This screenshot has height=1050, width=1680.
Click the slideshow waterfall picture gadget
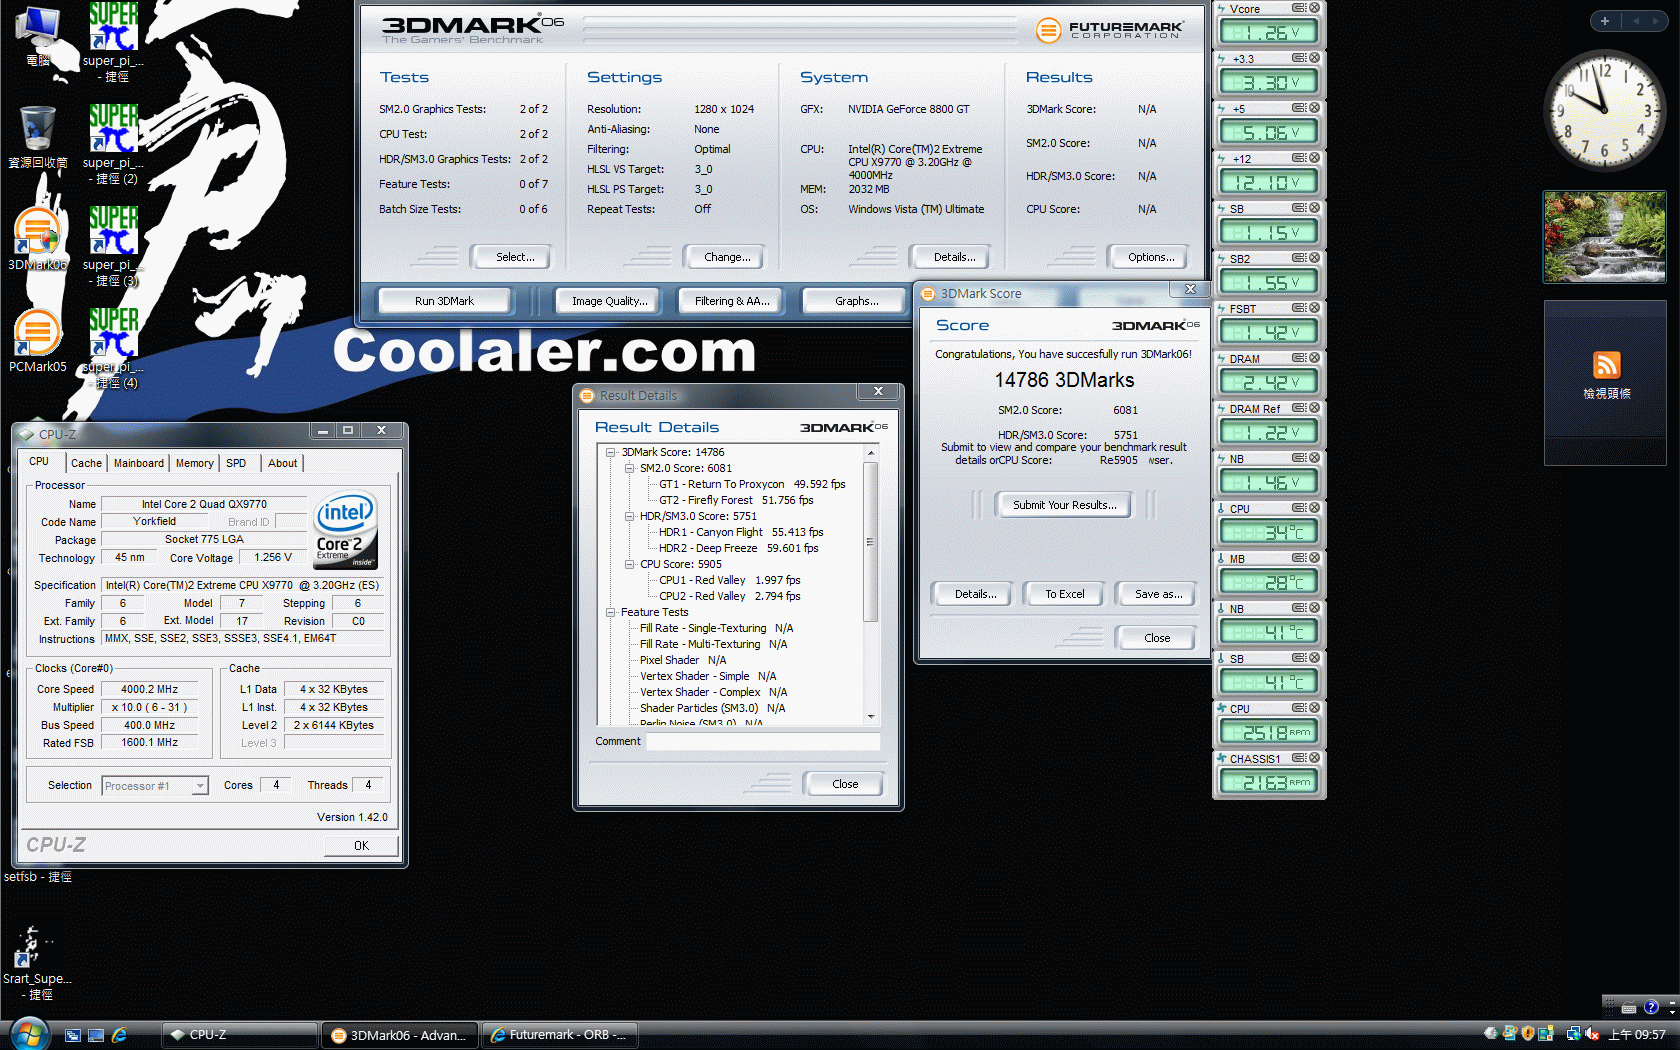click(1604, 237)
